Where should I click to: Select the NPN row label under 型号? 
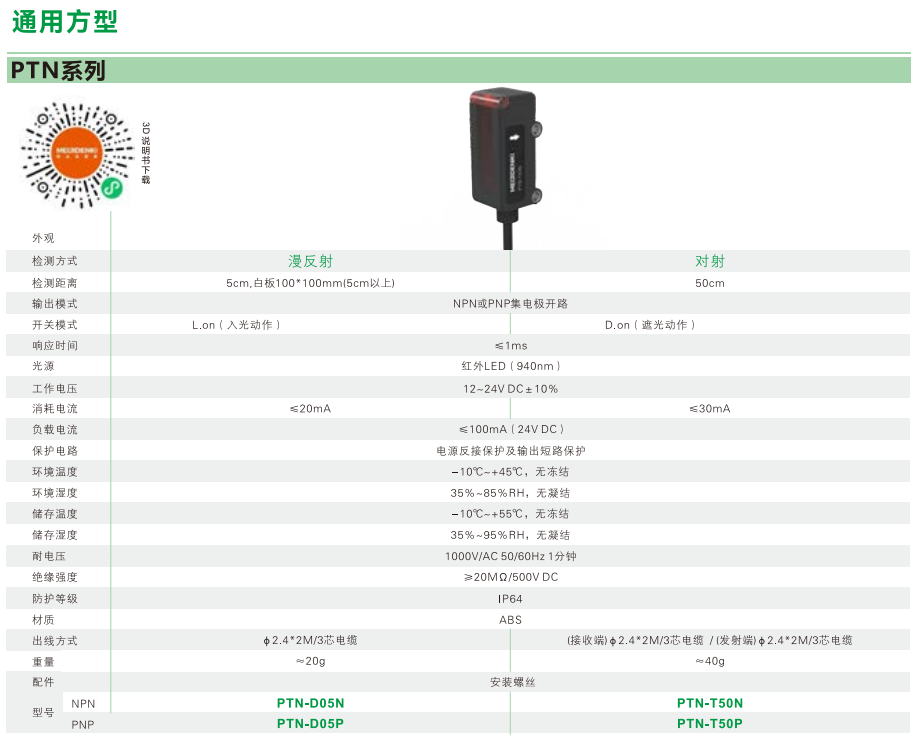(84, 703)
